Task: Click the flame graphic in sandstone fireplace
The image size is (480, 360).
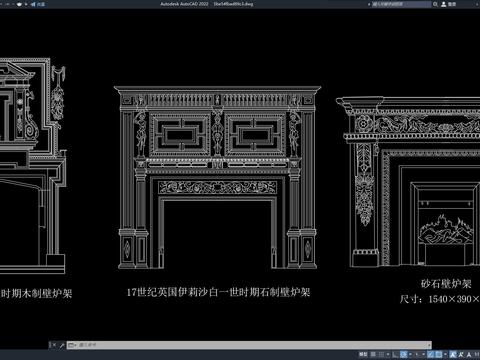Action: pyautogui.click(x=446, y=229)
